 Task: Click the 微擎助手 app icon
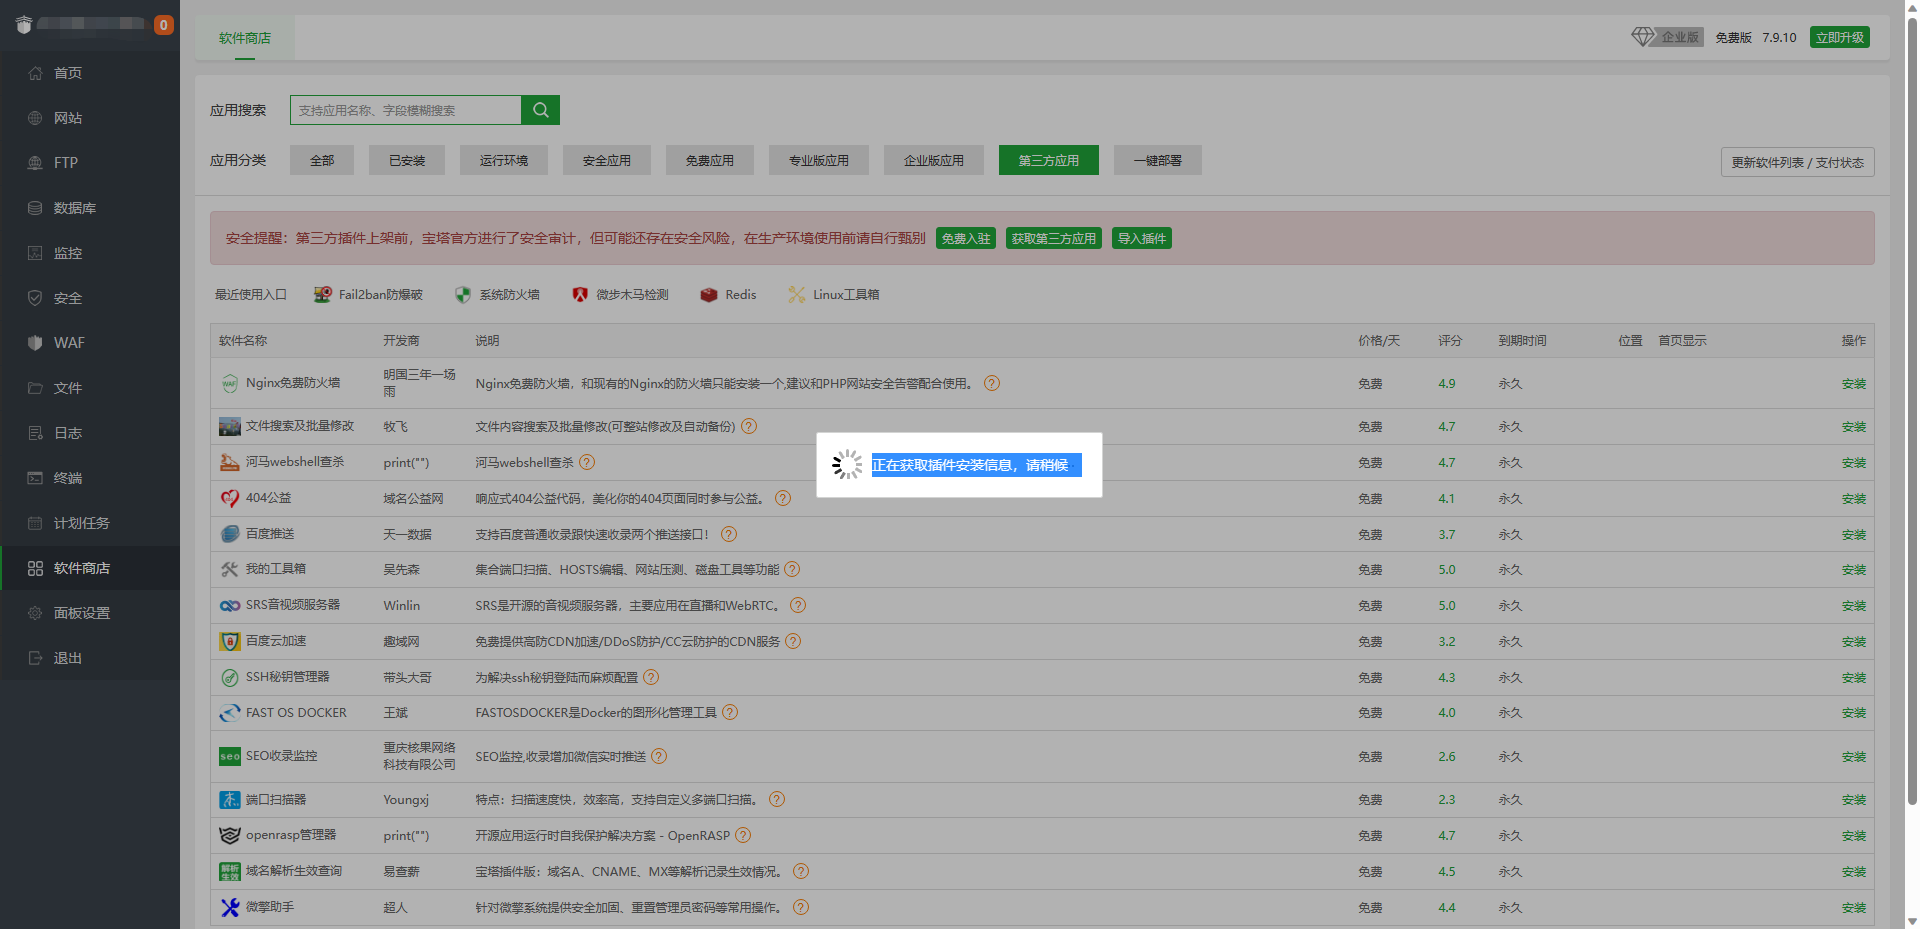tap(230, 907)
